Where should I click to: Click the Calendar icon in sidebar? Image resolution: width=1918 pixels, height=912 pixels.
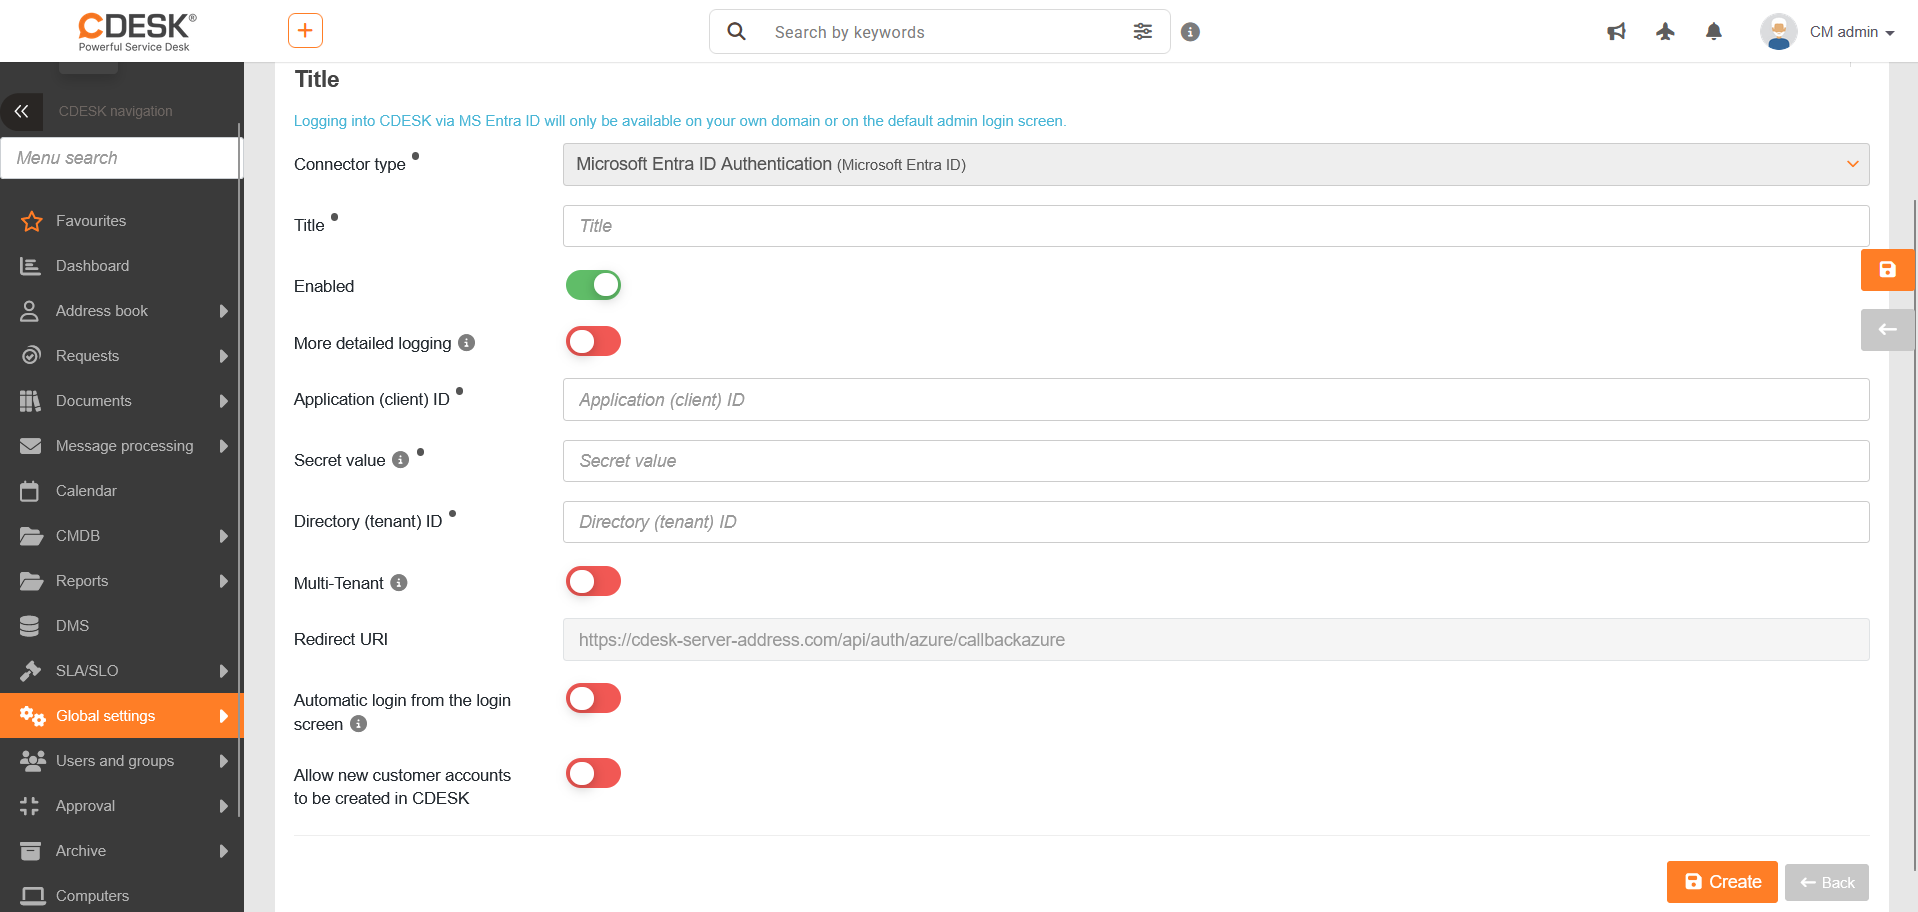[x=30, y=491]
